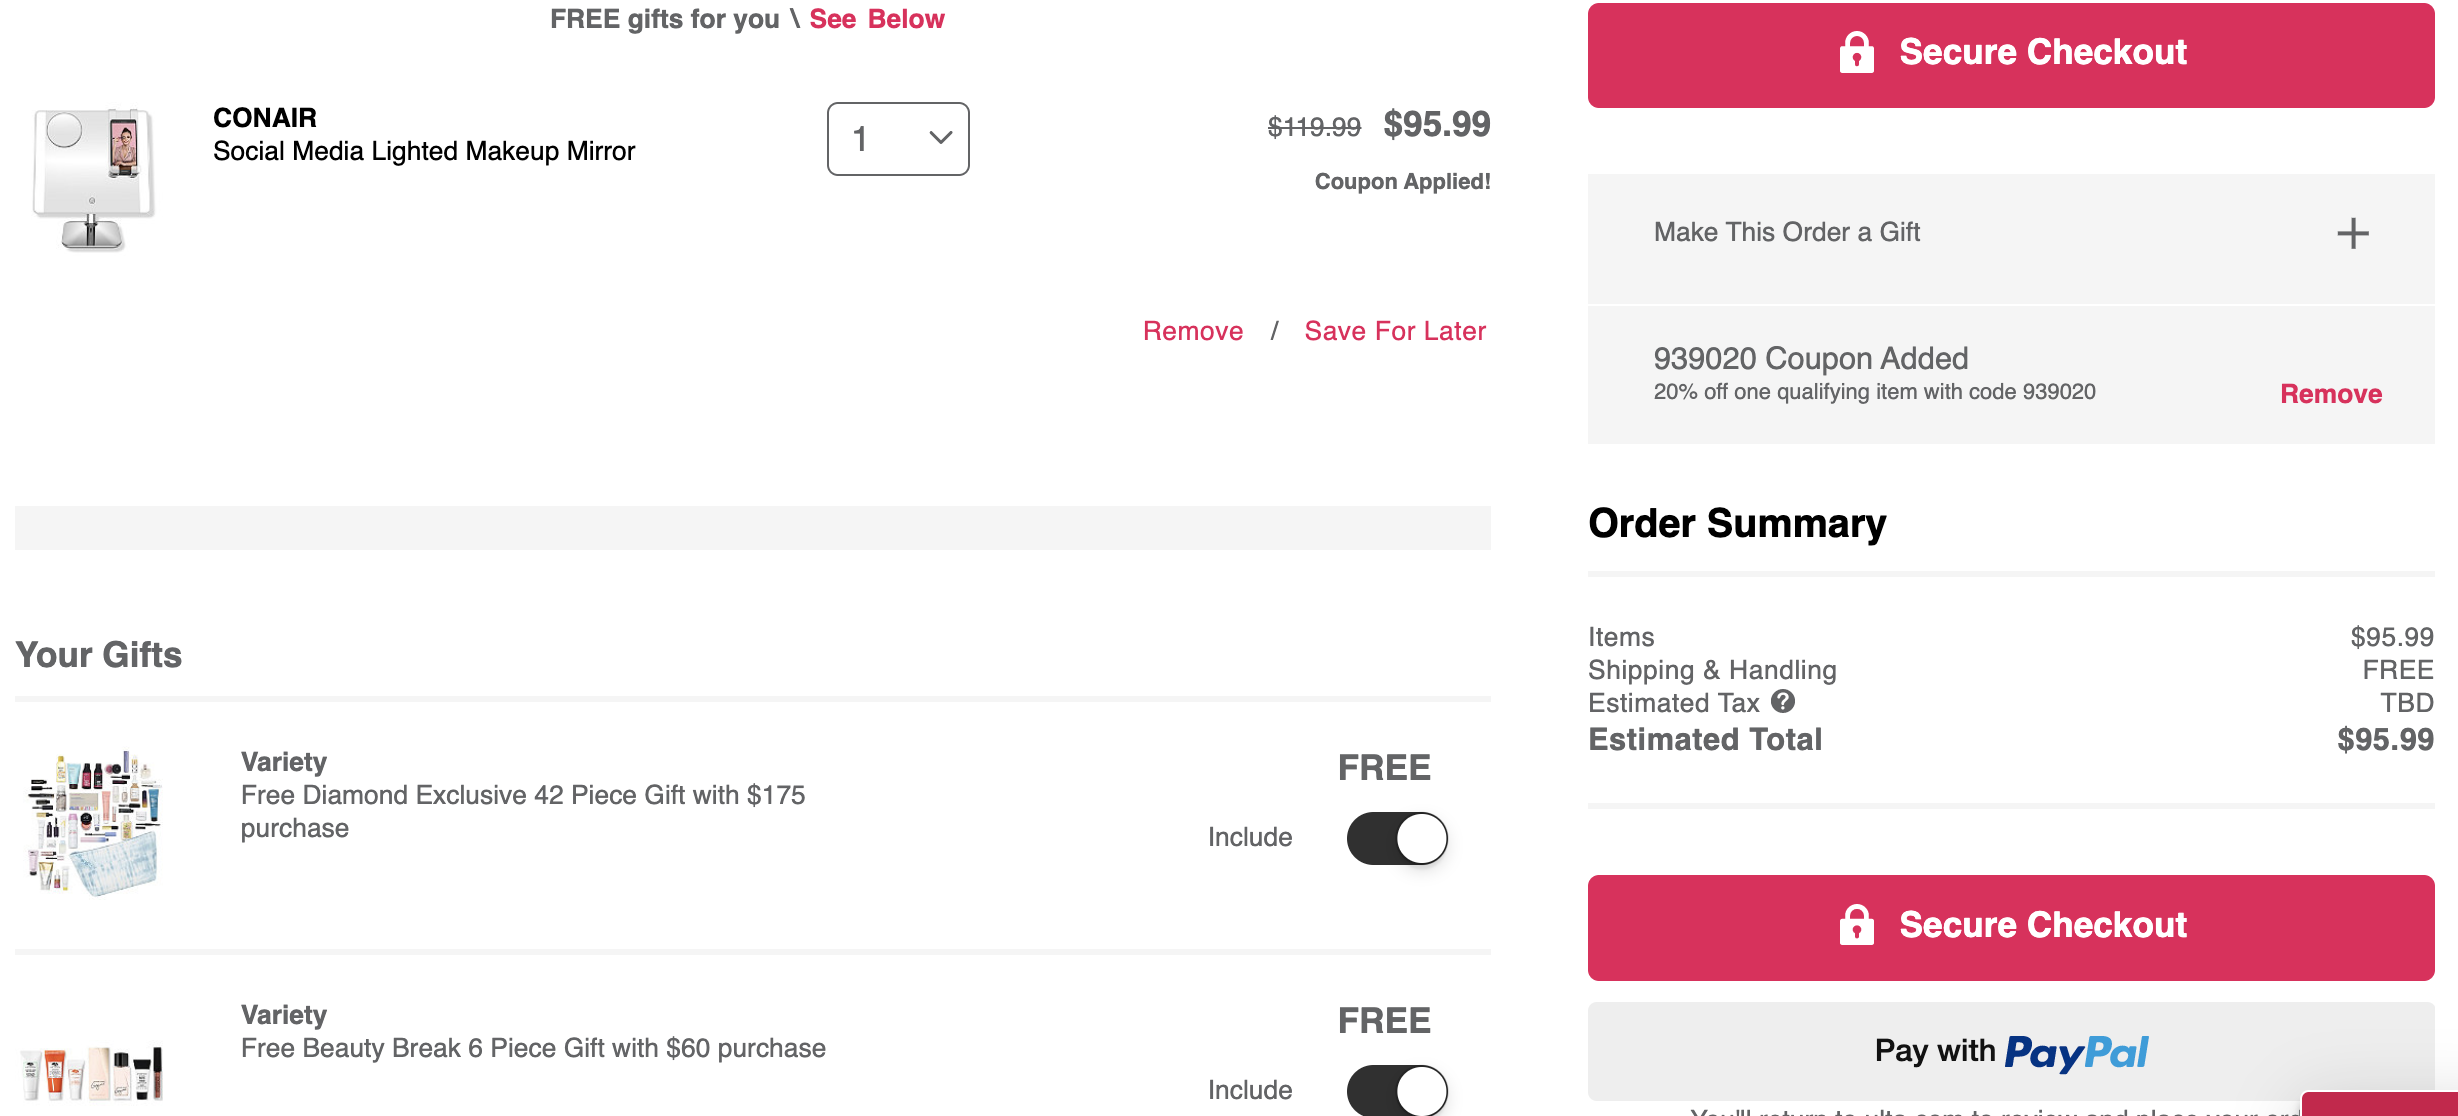Remove the Conair mirror from the cart

point(1193,331)
